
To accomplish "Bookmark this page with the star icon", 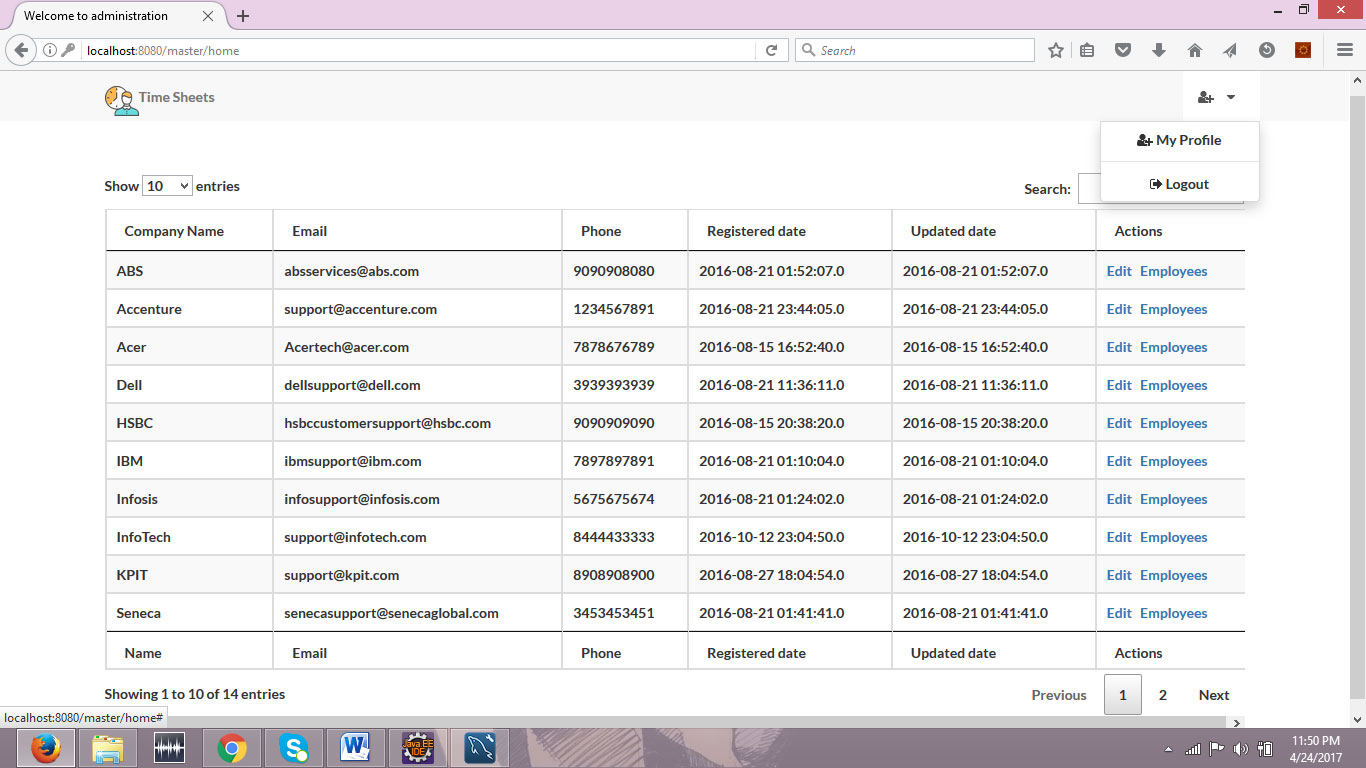I will [1055, 51].
